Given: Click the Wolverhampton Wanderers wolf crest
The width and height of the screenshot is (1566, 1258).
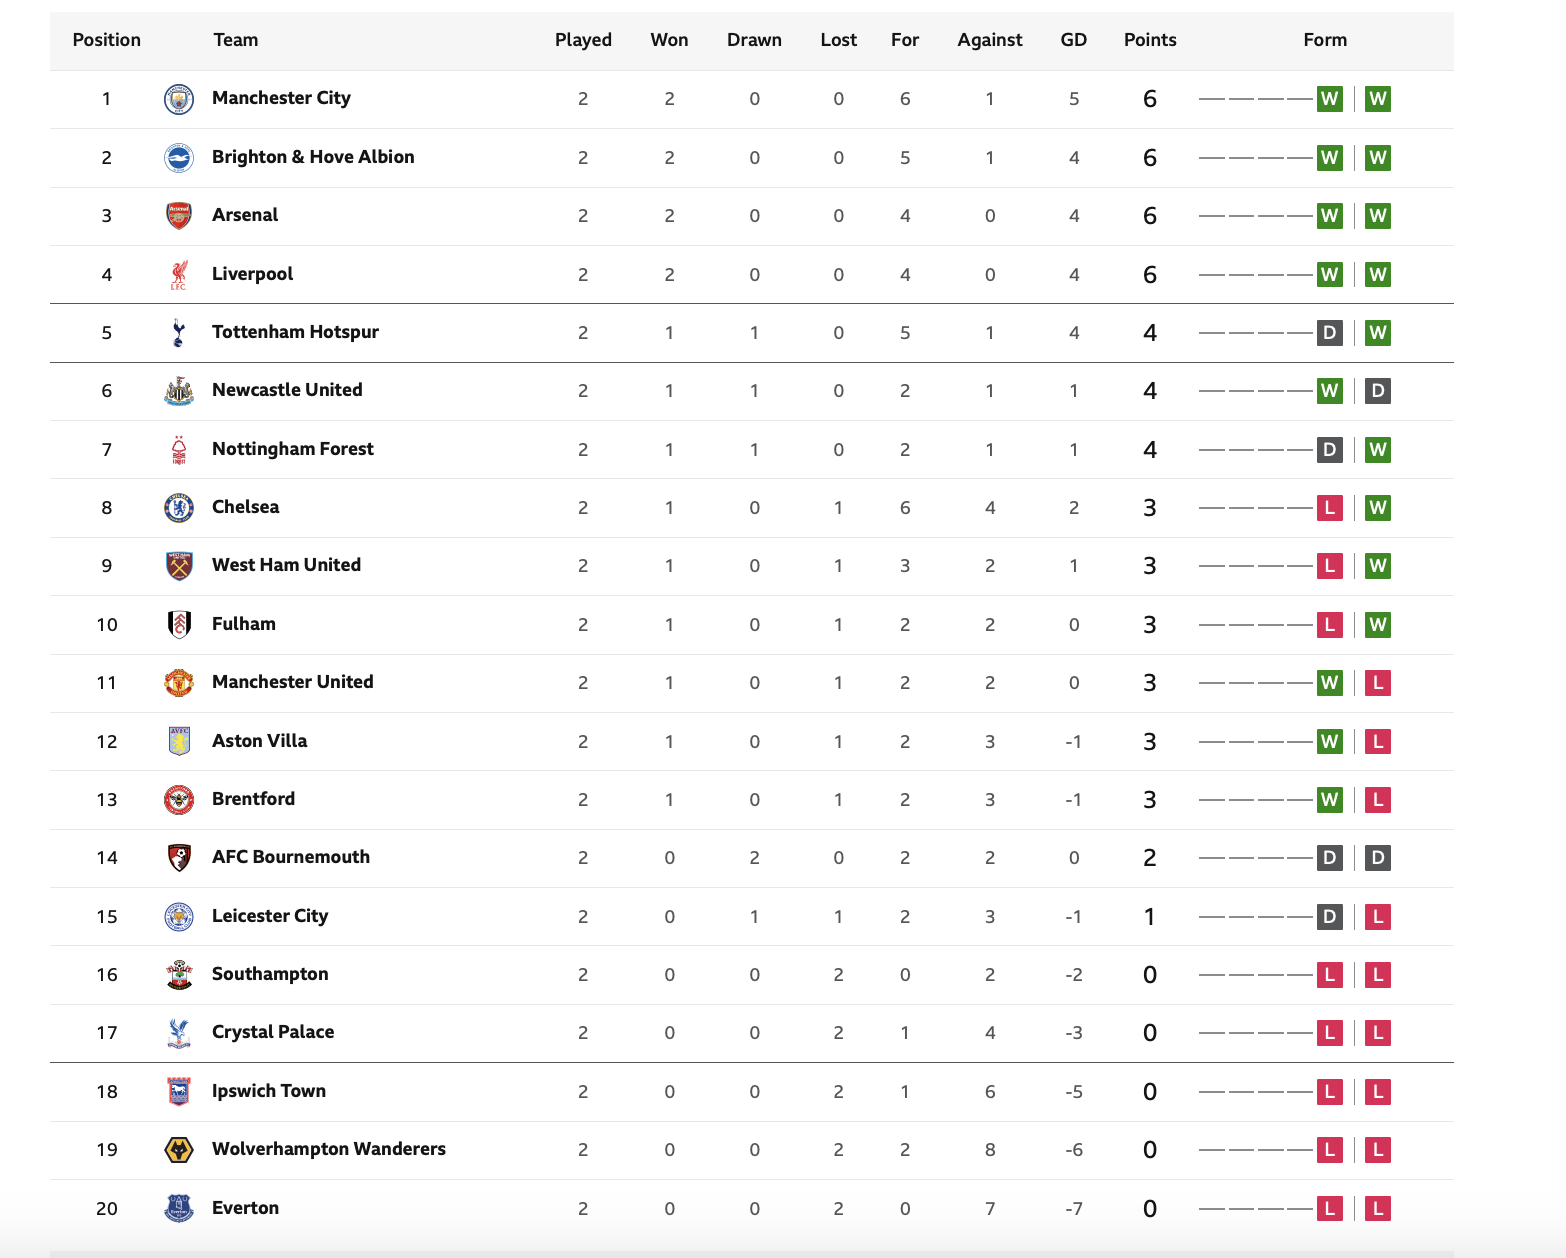Looking at the screenshot, I should pyautogui.click(x=179, y=1150).
